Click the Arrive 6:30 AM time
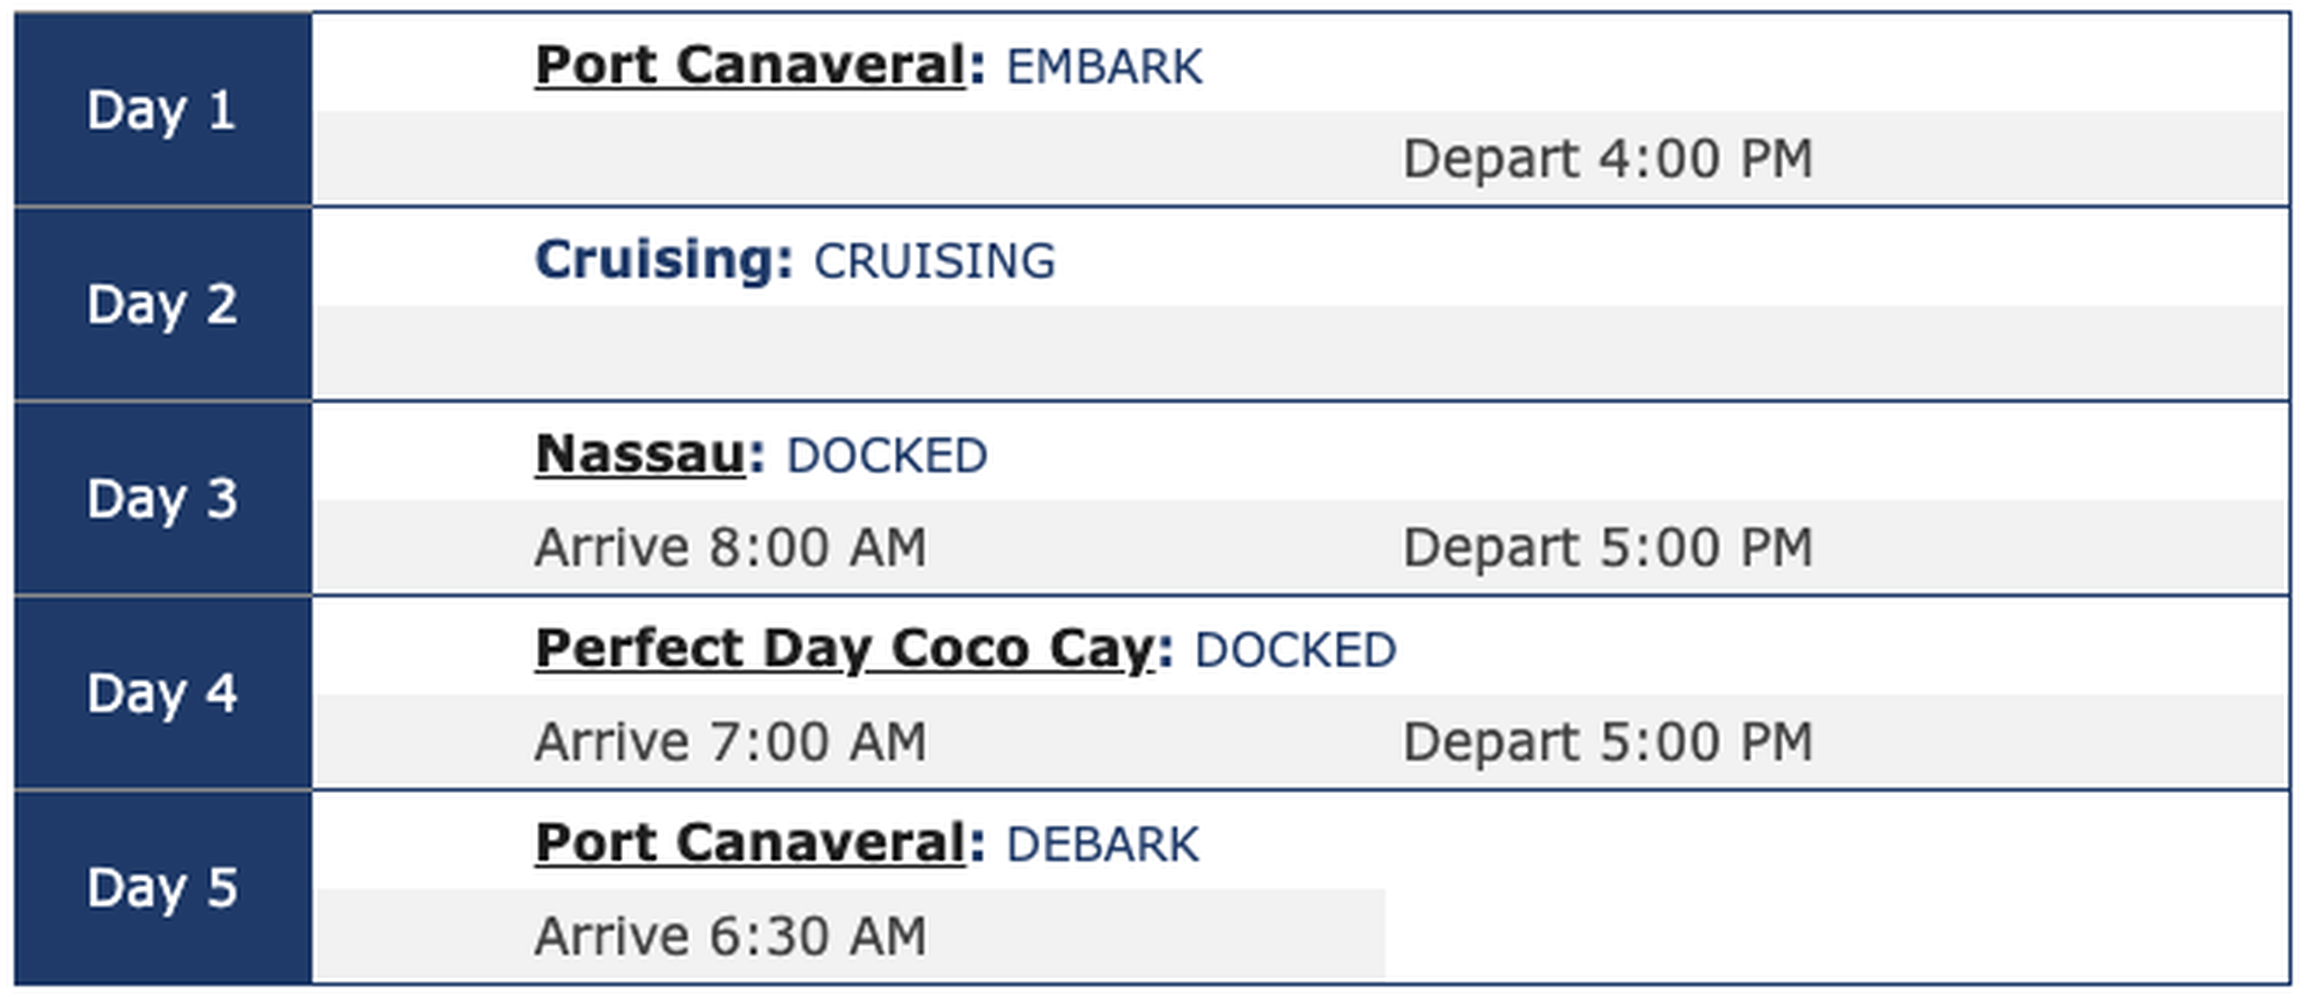This screenshot has height=1000, width=2306. pos(730,936)
